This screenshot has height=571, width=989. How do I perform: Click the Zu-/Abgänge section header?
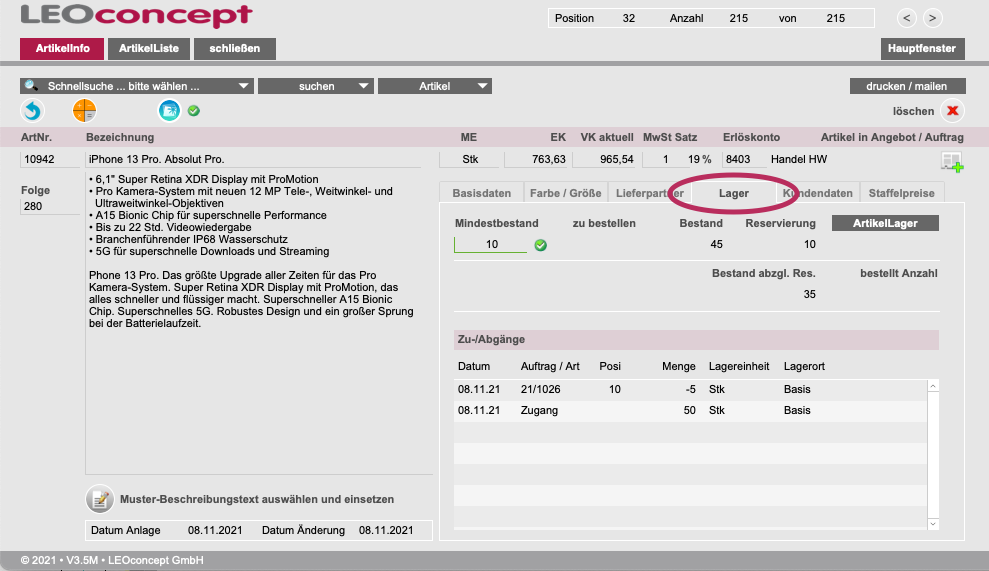[x=696, y=339]
